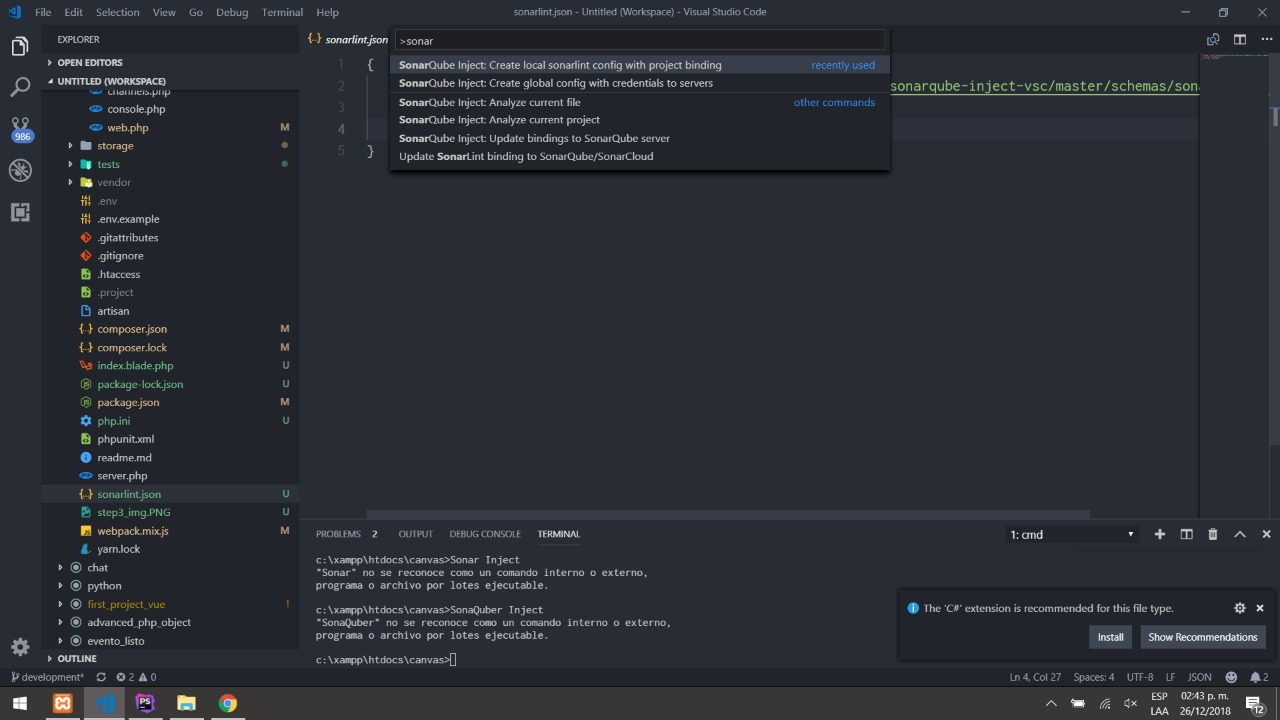Open the Search view in activity bar

point(20,88)
